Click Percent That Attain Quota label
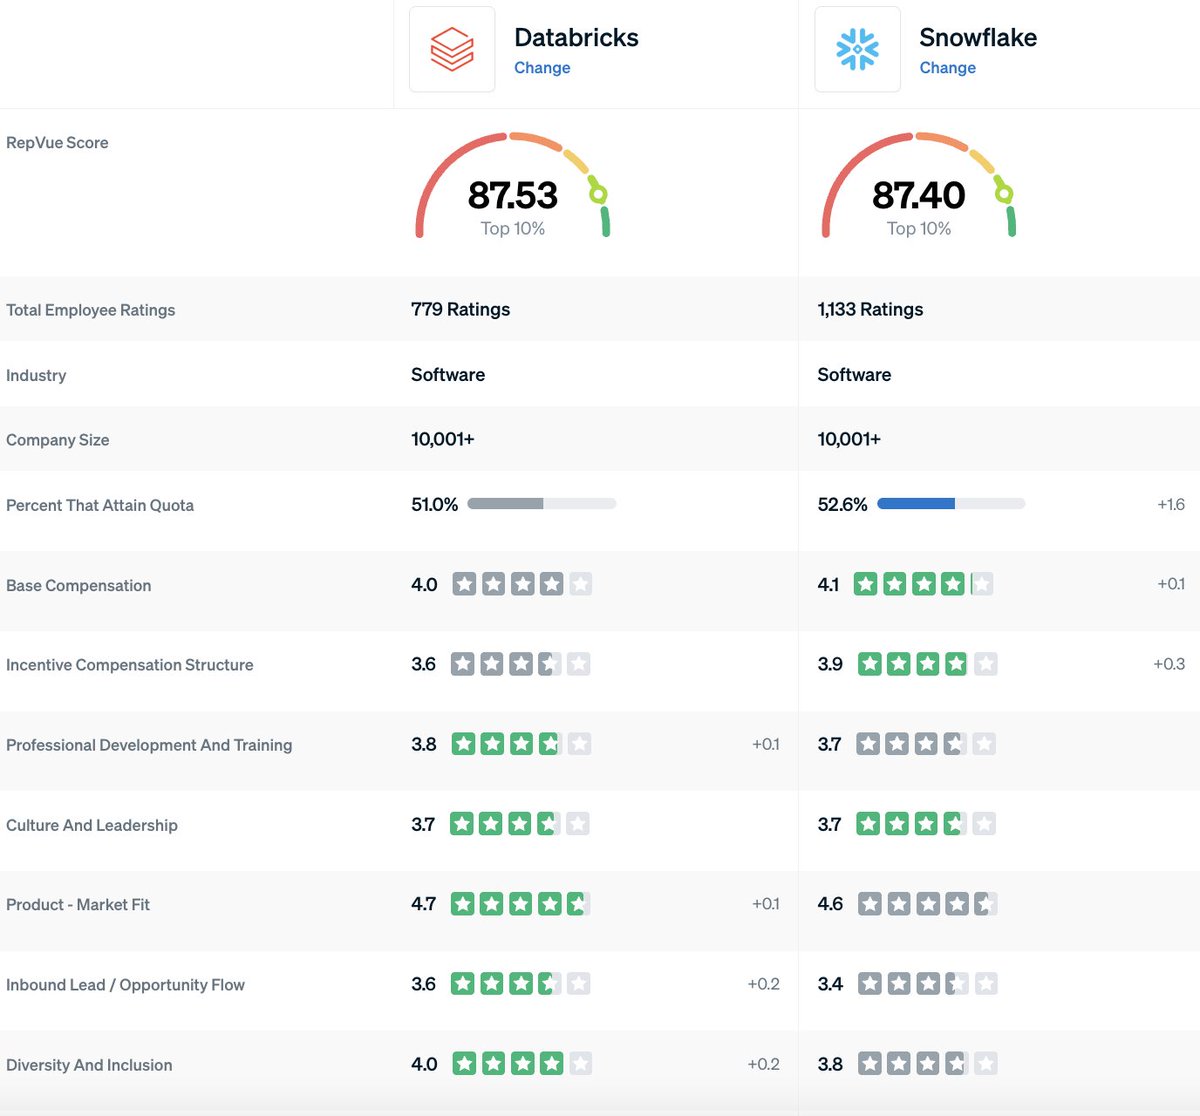1200x1116 pixels. [x=100, y=506]
